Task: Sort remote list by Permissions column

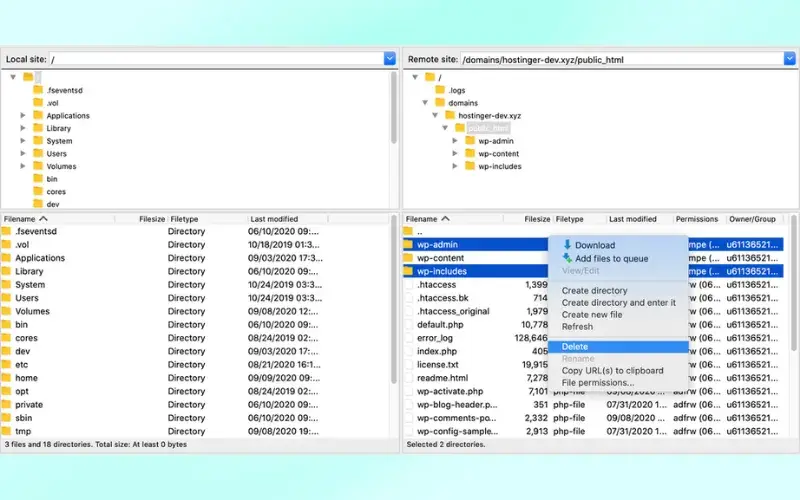Action: click(x=697, y=219)
